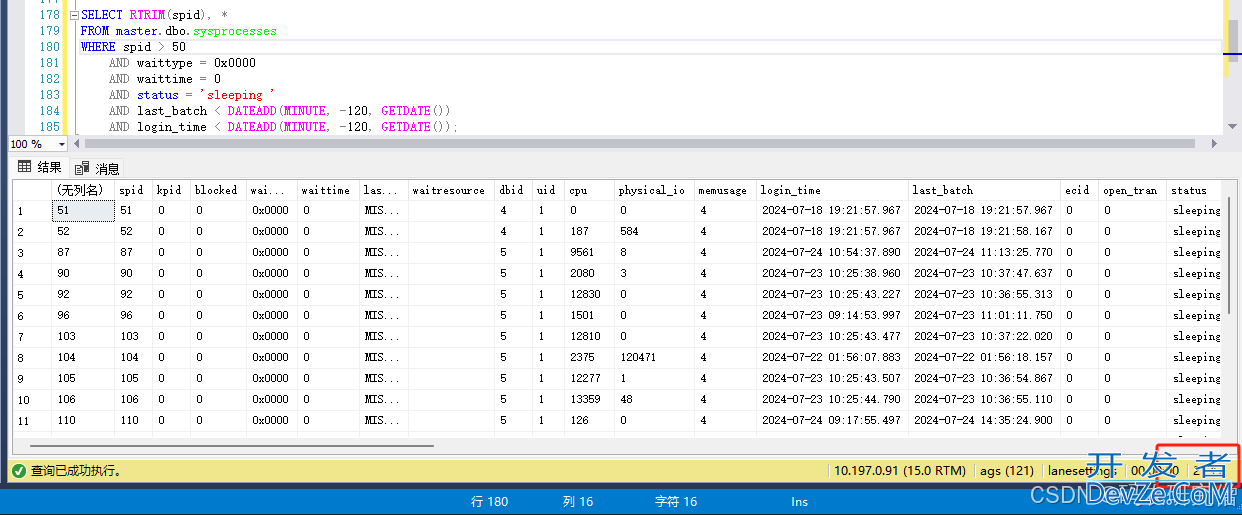Select the open_tran column header
The image size is (1242, 515).
(1133, 190)
